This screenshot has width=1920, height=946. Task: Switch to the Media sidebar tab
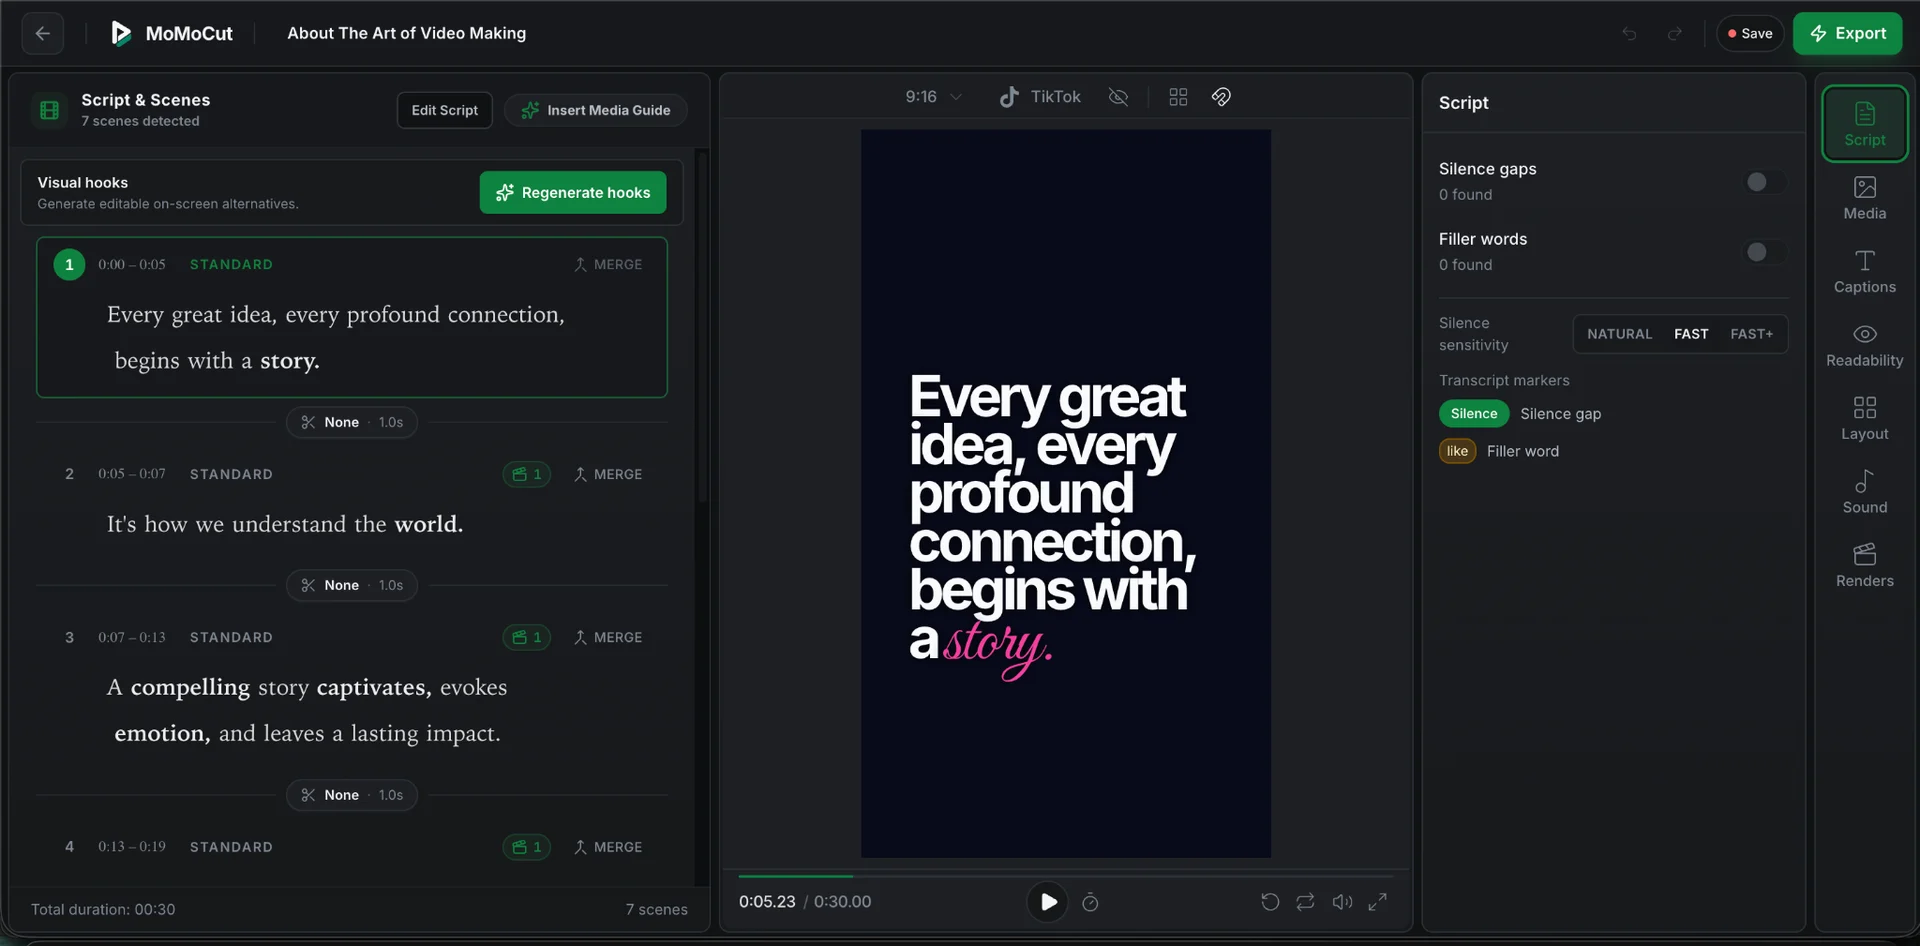(1864, 198)
